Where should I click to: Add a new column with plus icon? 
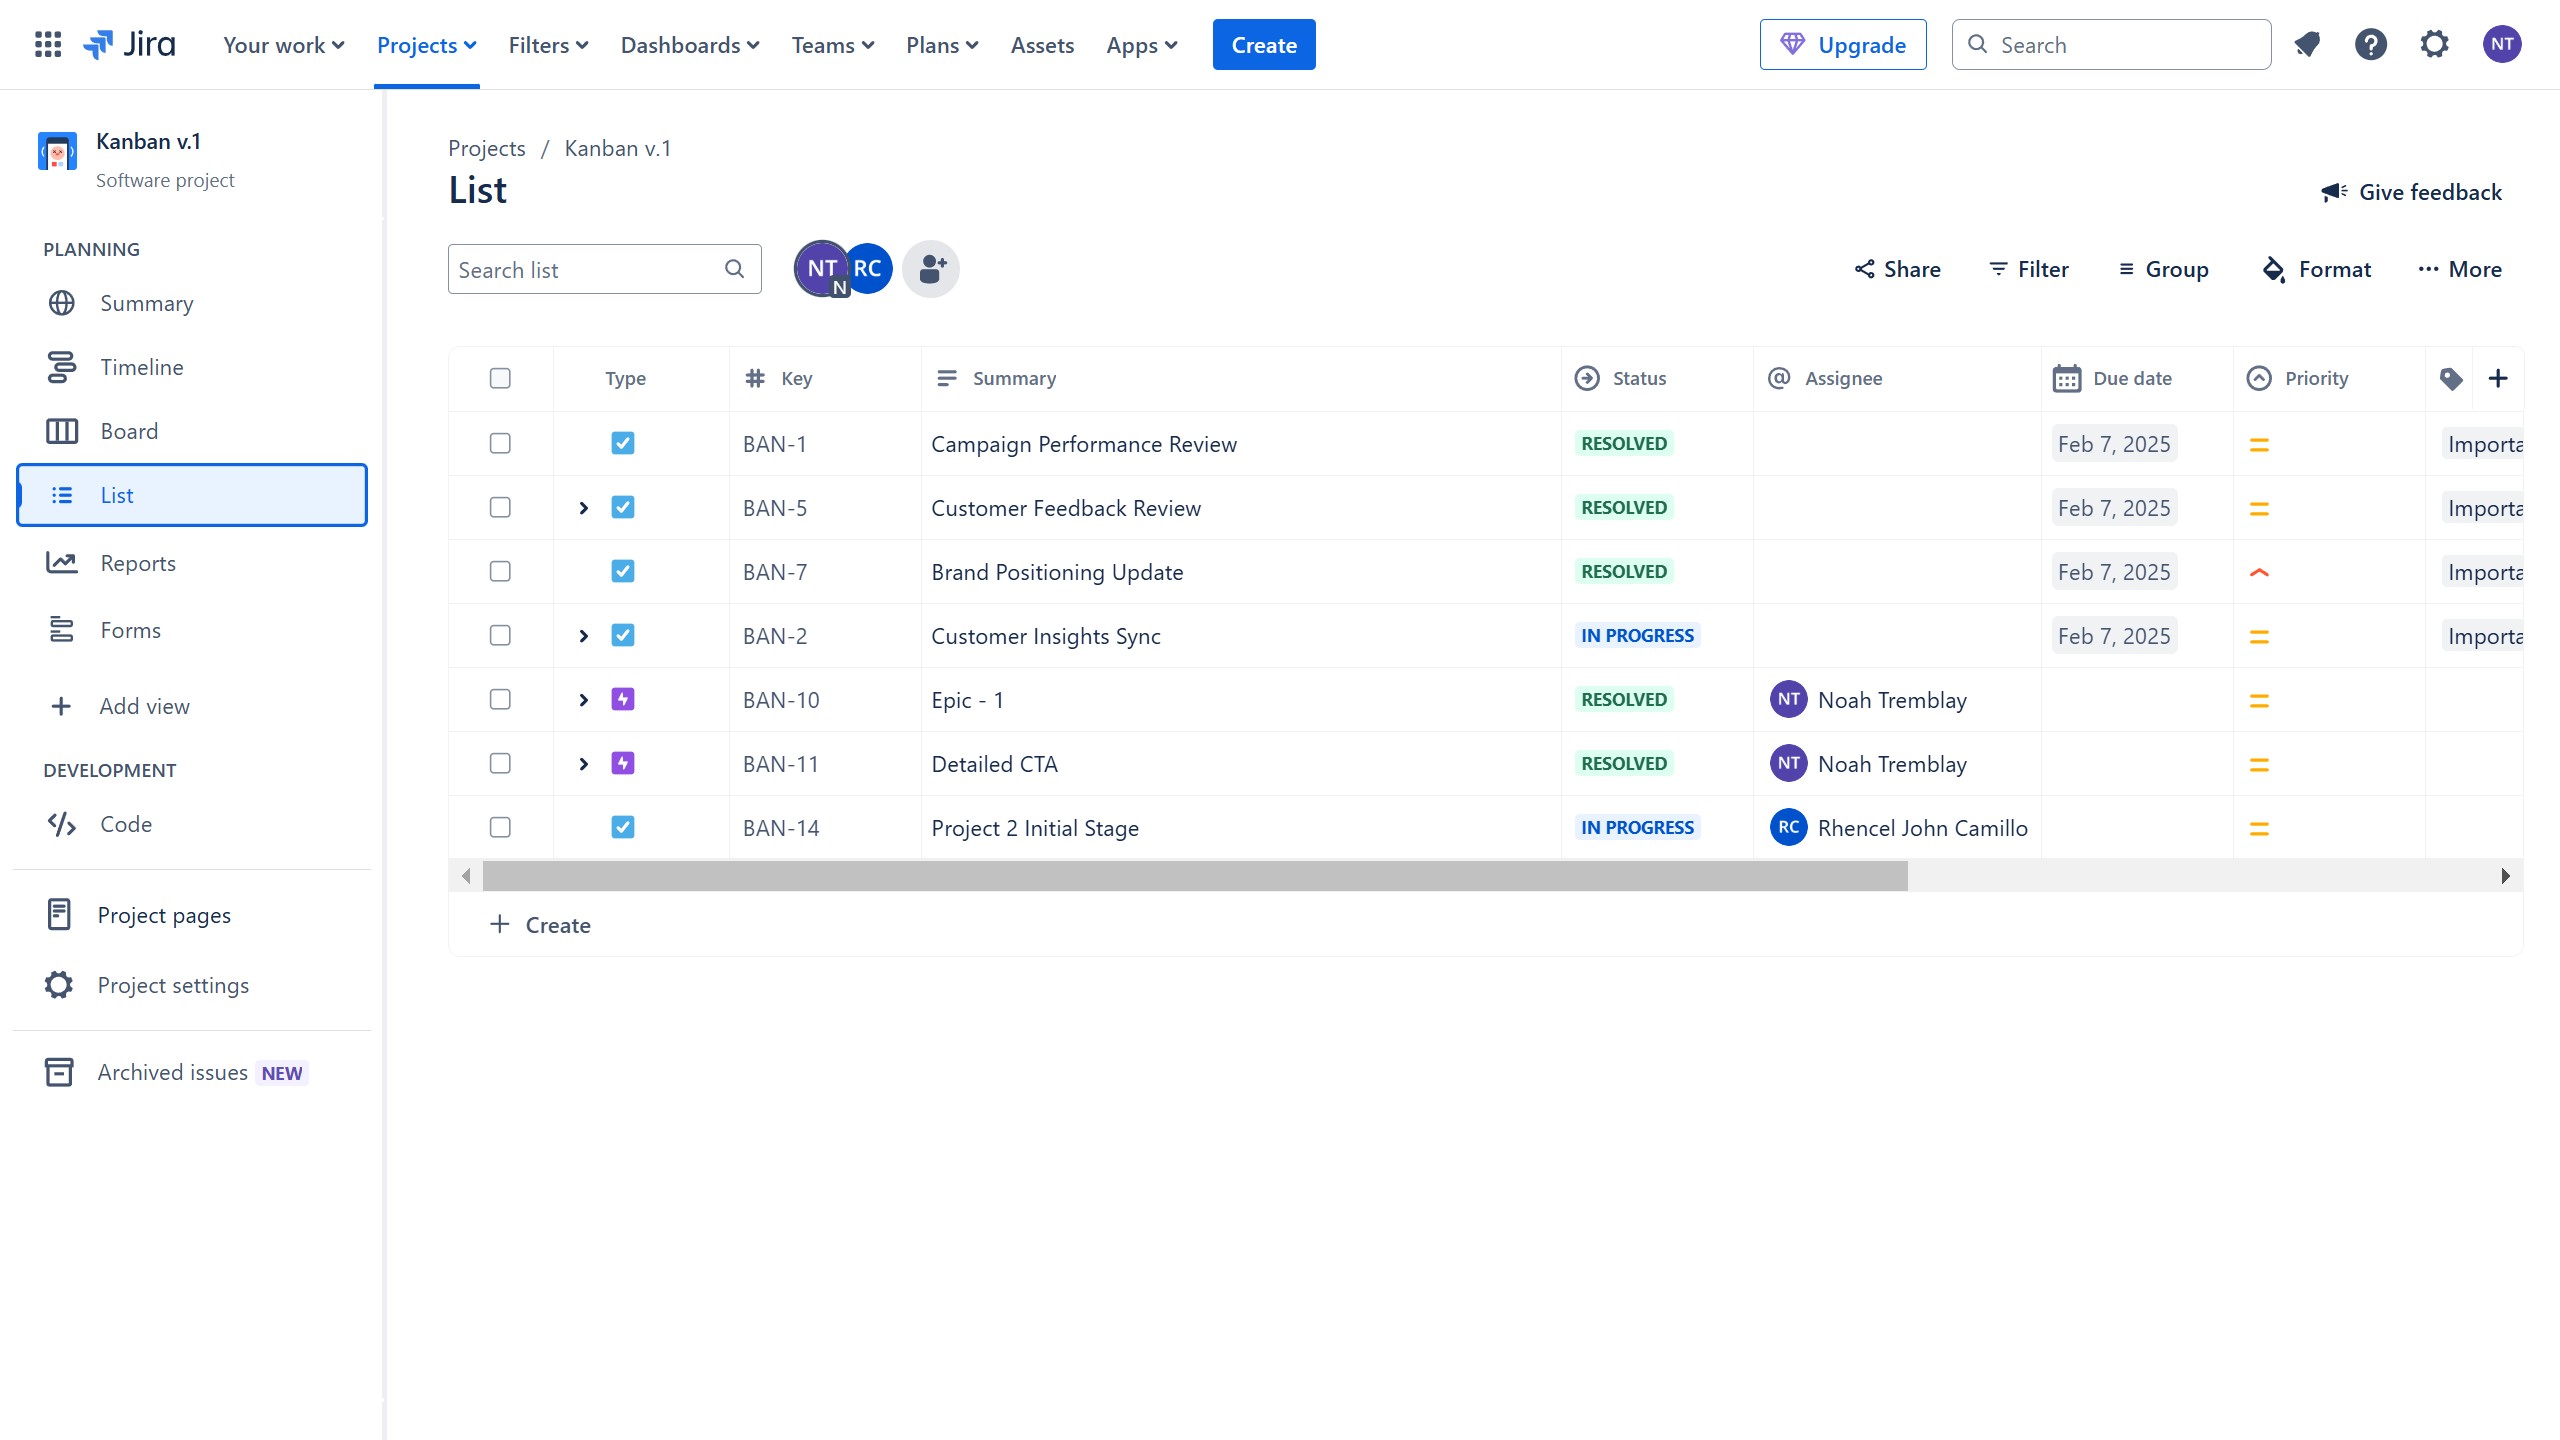(2497, 378)
